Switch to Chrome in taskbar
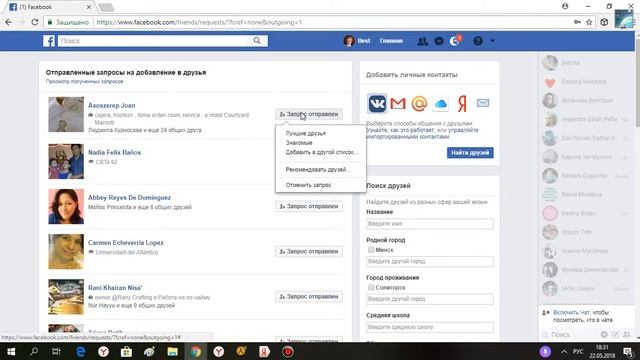This screenshot has width=640, height=360. (196, 351)
